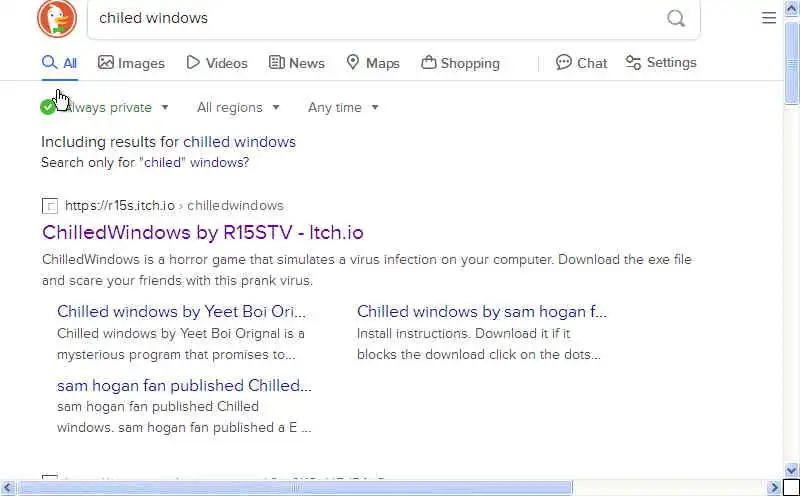
Task: Click the vertical scrollbar thumb
Action: pyautogui.click(x=791, y=61)
